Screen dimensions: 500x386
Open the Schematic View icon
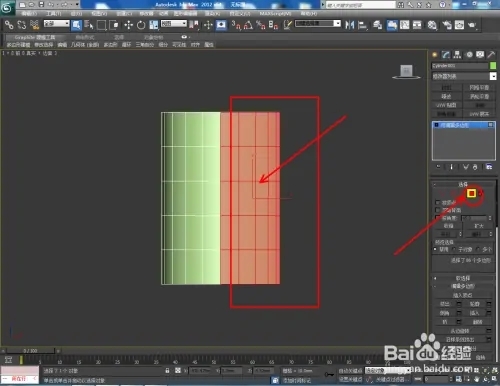[x=417, y=25]
